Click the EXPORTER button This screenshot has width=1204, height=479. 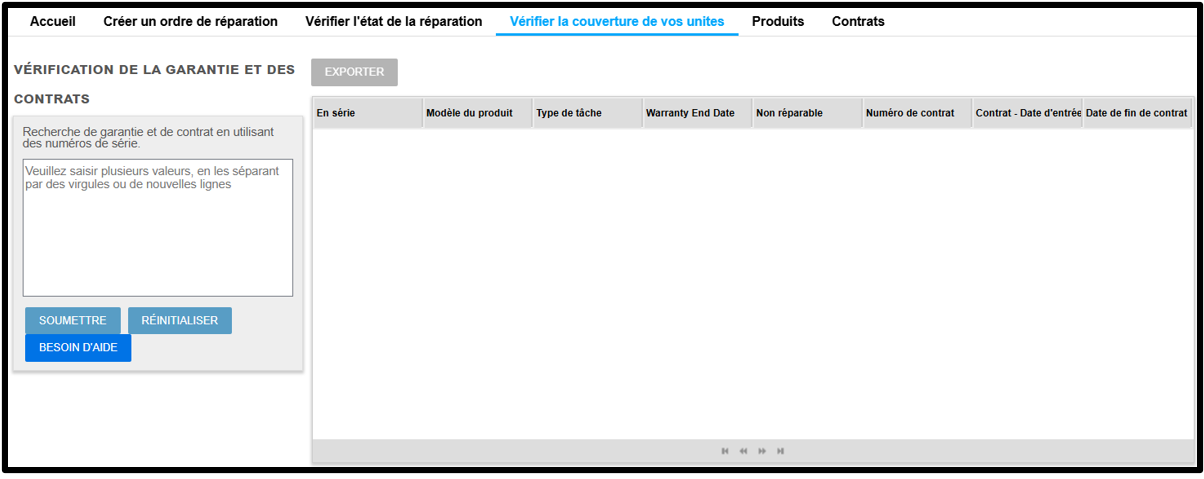click(354, 72)
